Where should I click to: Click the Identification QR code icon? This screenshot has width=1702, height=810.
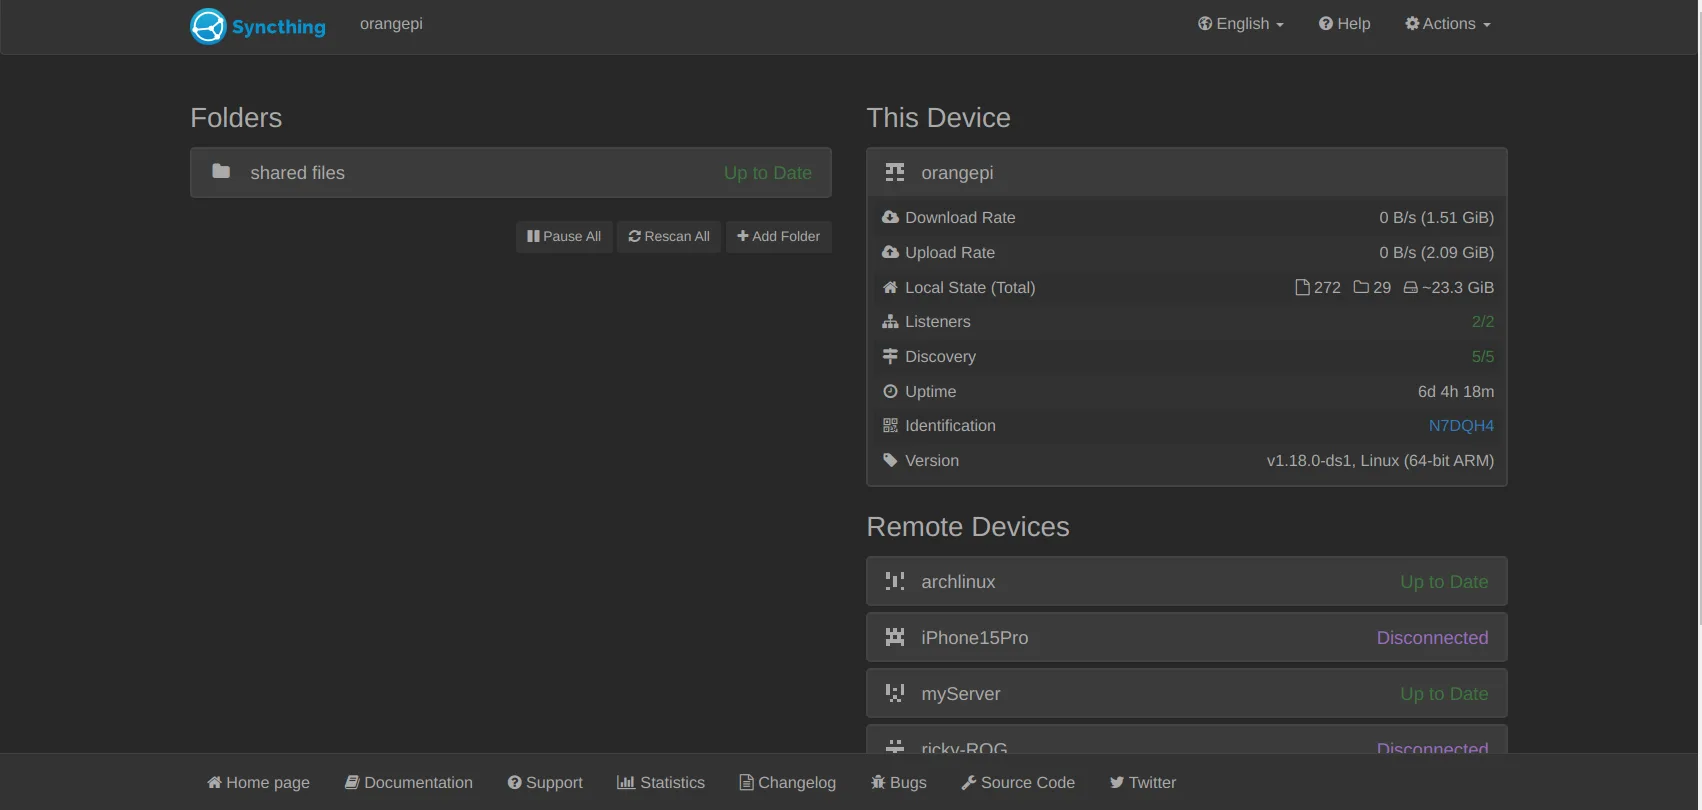[x=890, y=426]
